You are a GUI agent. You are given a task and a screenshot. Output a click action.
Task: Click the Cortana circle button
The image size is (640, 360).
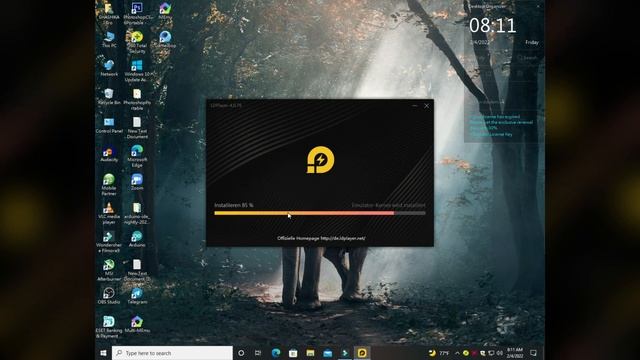pyautogui.click(x=241, y=353)
